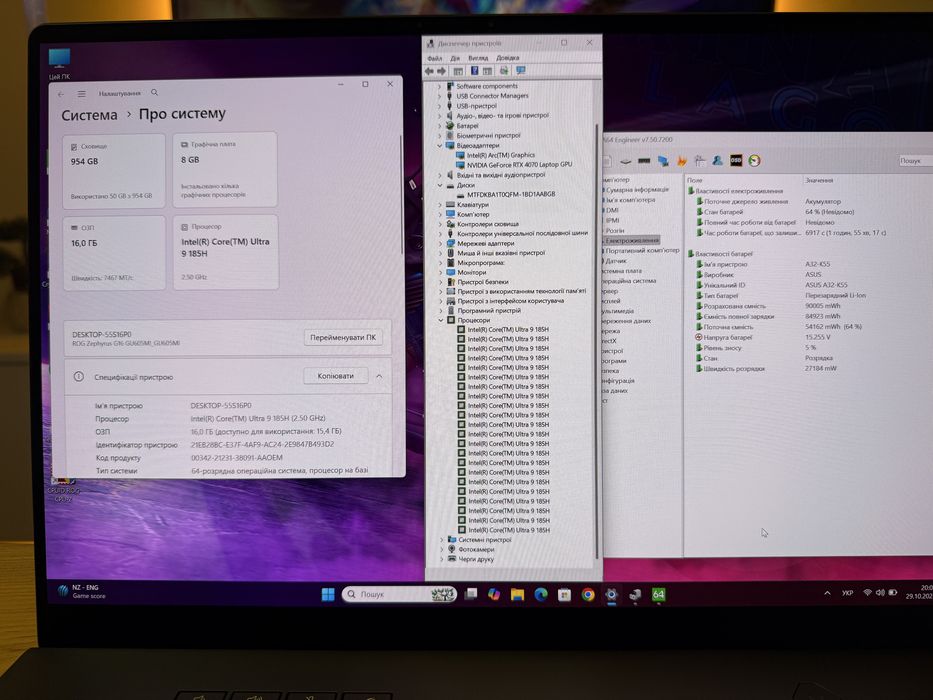Collapse the Диски node in Device Manager

tap(440, 185)
